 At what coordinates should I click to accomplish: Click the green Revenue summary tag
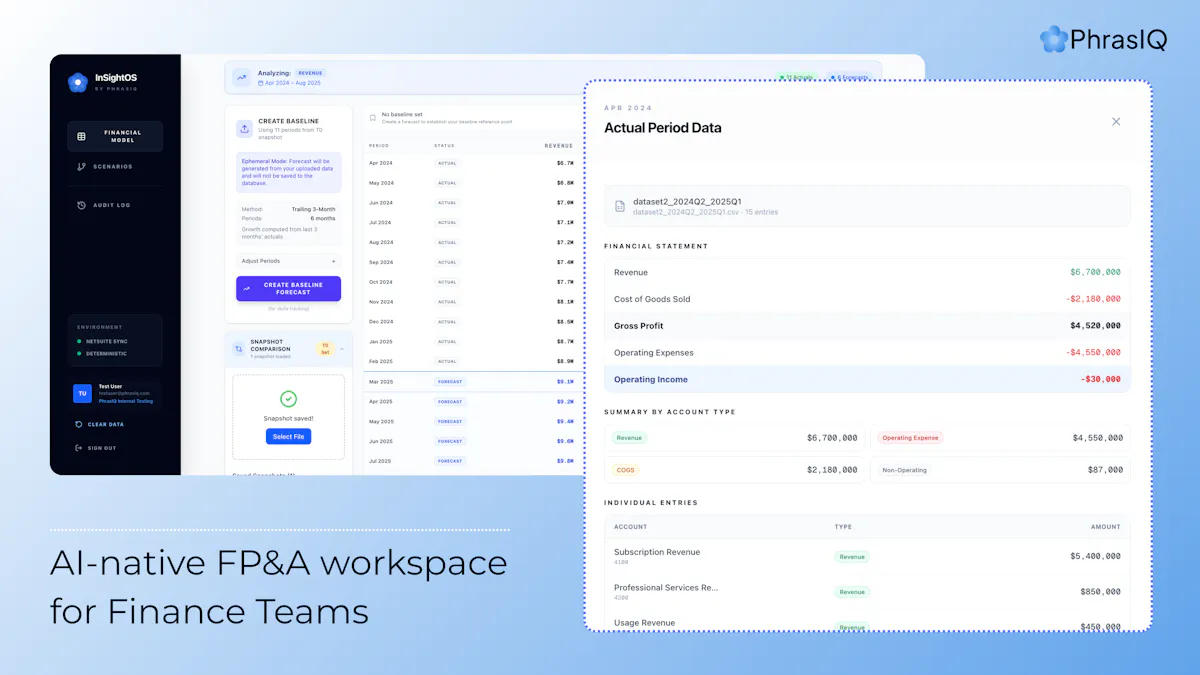pos(629,438)
